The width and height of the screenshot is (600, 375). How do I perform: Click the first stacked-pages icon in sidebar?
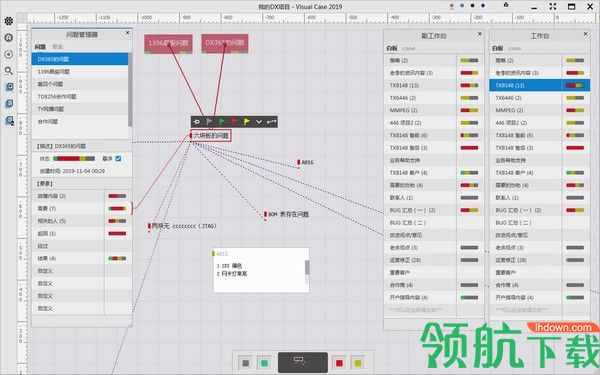9,87
